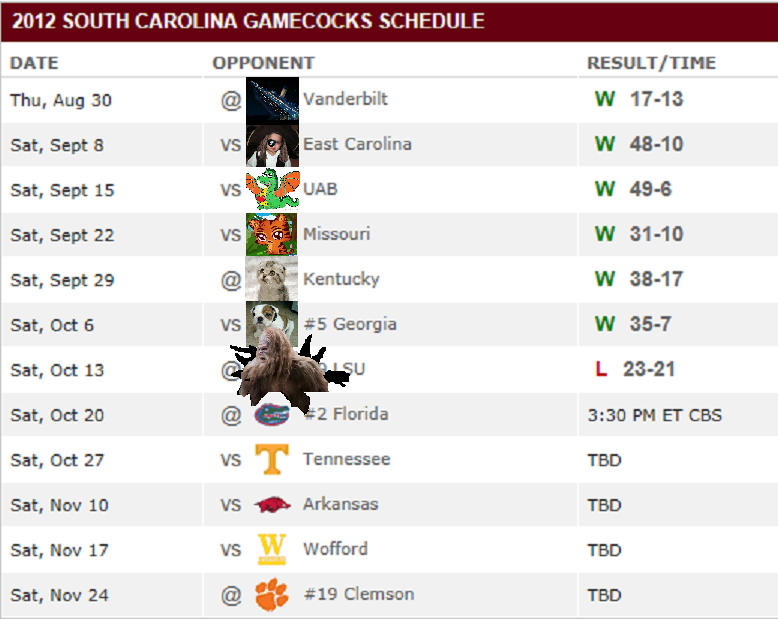The width and height of the screenshot is (778, 619).
Task: Click the Florida Gators logo
Action: (x=270, y=414)
